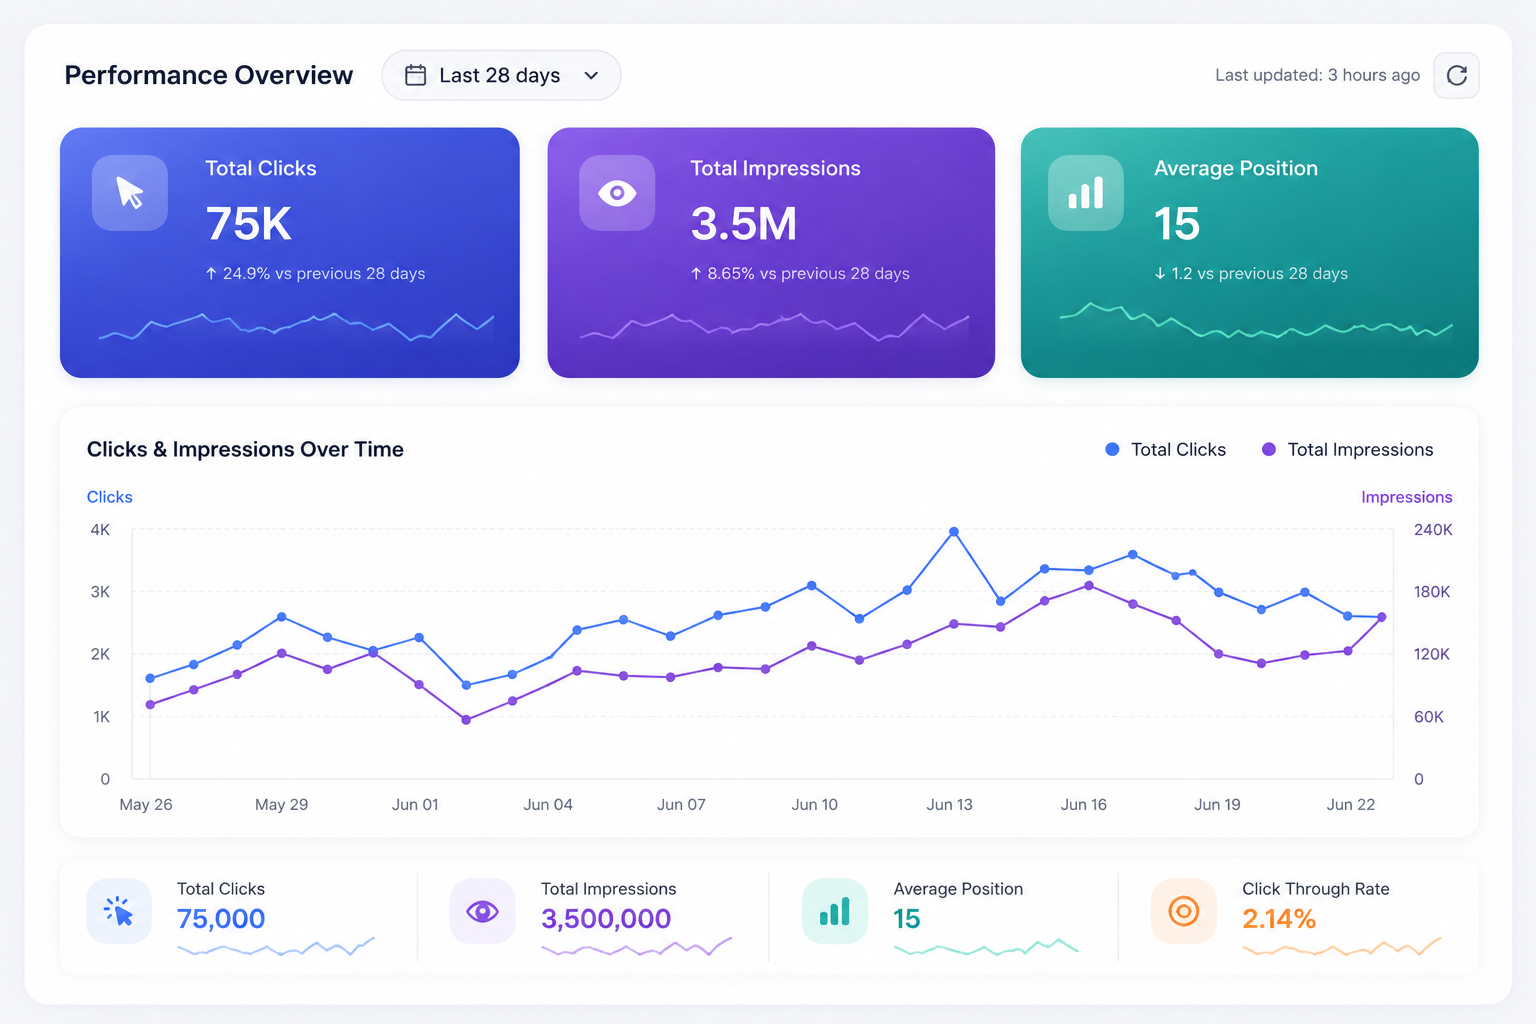Select the 15 value on Average Position card
This screenshot has height=1024, width=1536.
[1177, 224]
